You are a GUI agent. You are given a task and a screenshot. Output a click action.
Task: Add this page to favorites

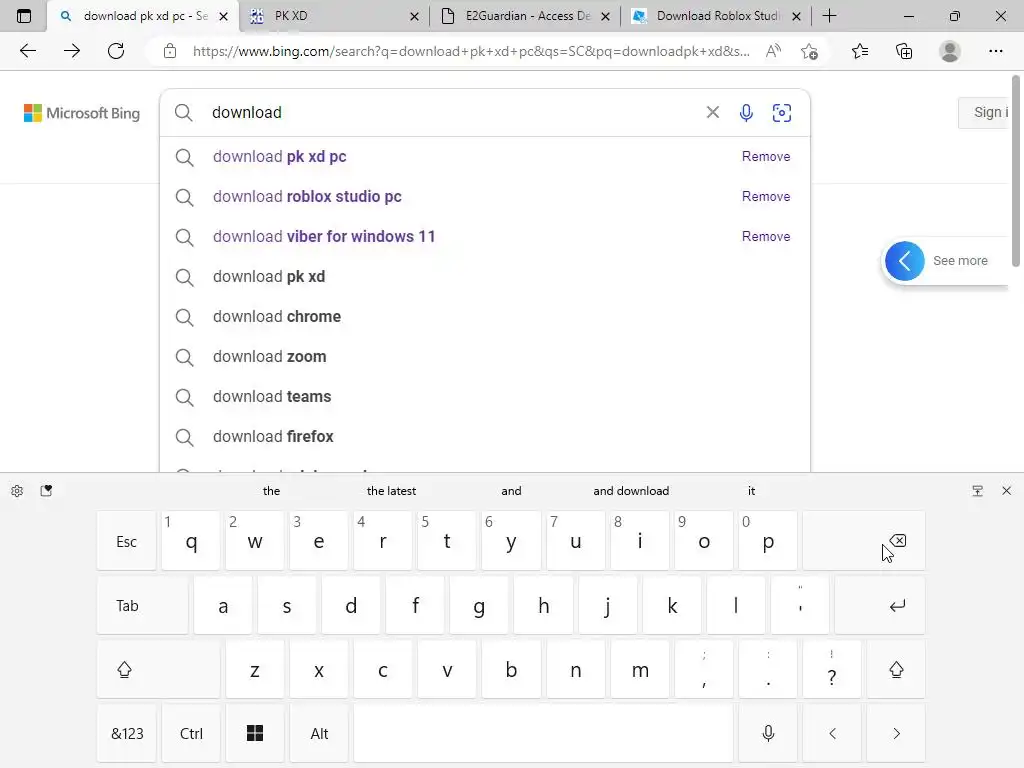[x=810, y=51]
